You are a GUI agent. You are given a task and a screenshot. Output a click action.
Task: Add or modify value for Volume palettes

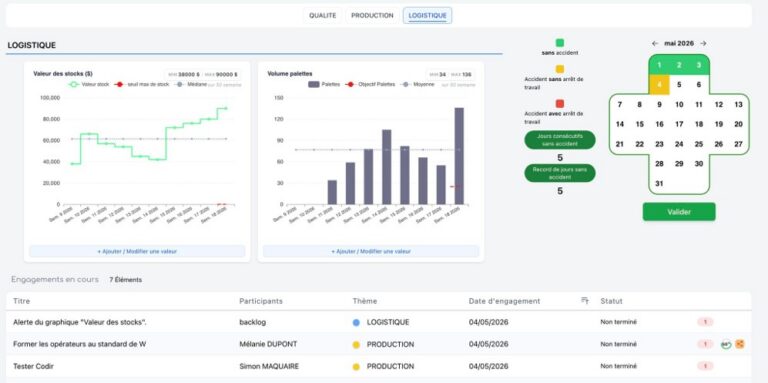(371, 251)
